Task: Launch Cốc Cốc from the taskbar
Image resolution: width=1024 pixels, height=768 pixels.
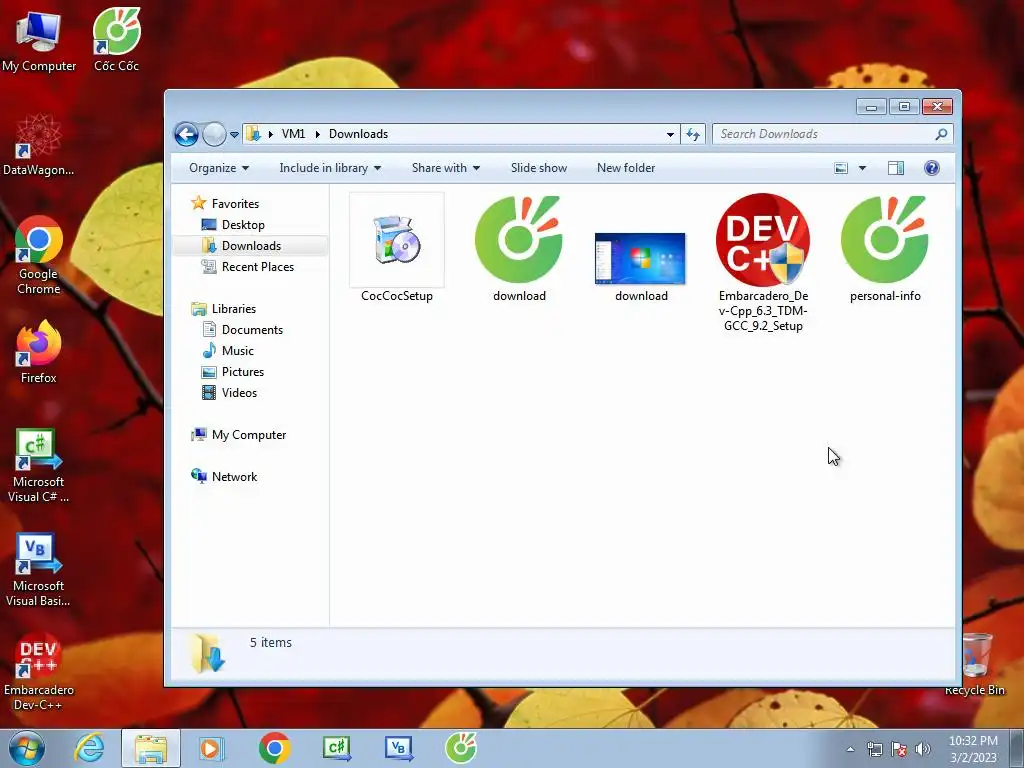Action: [461, 748]
